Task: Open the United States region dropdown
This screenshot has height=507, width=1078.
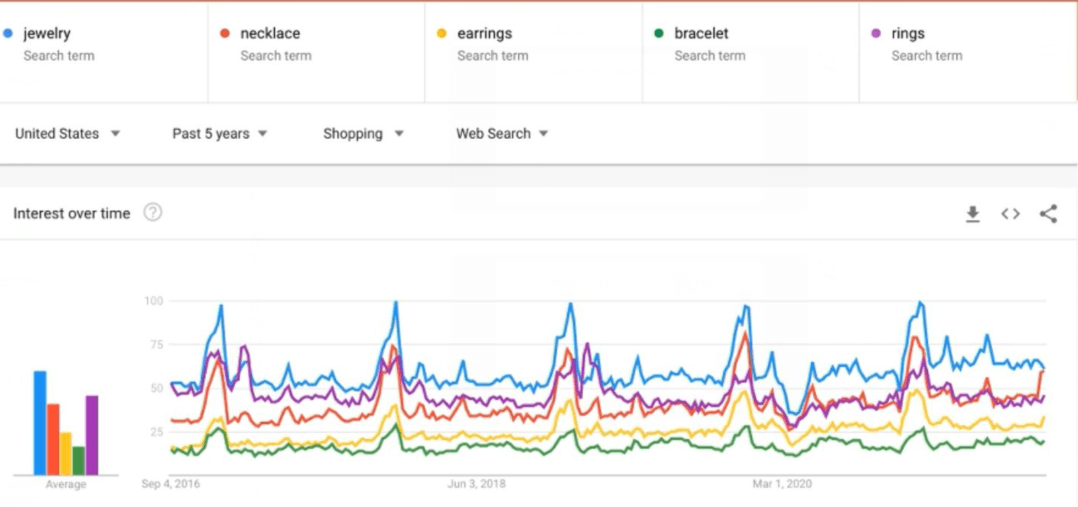Action: [68, 134]
